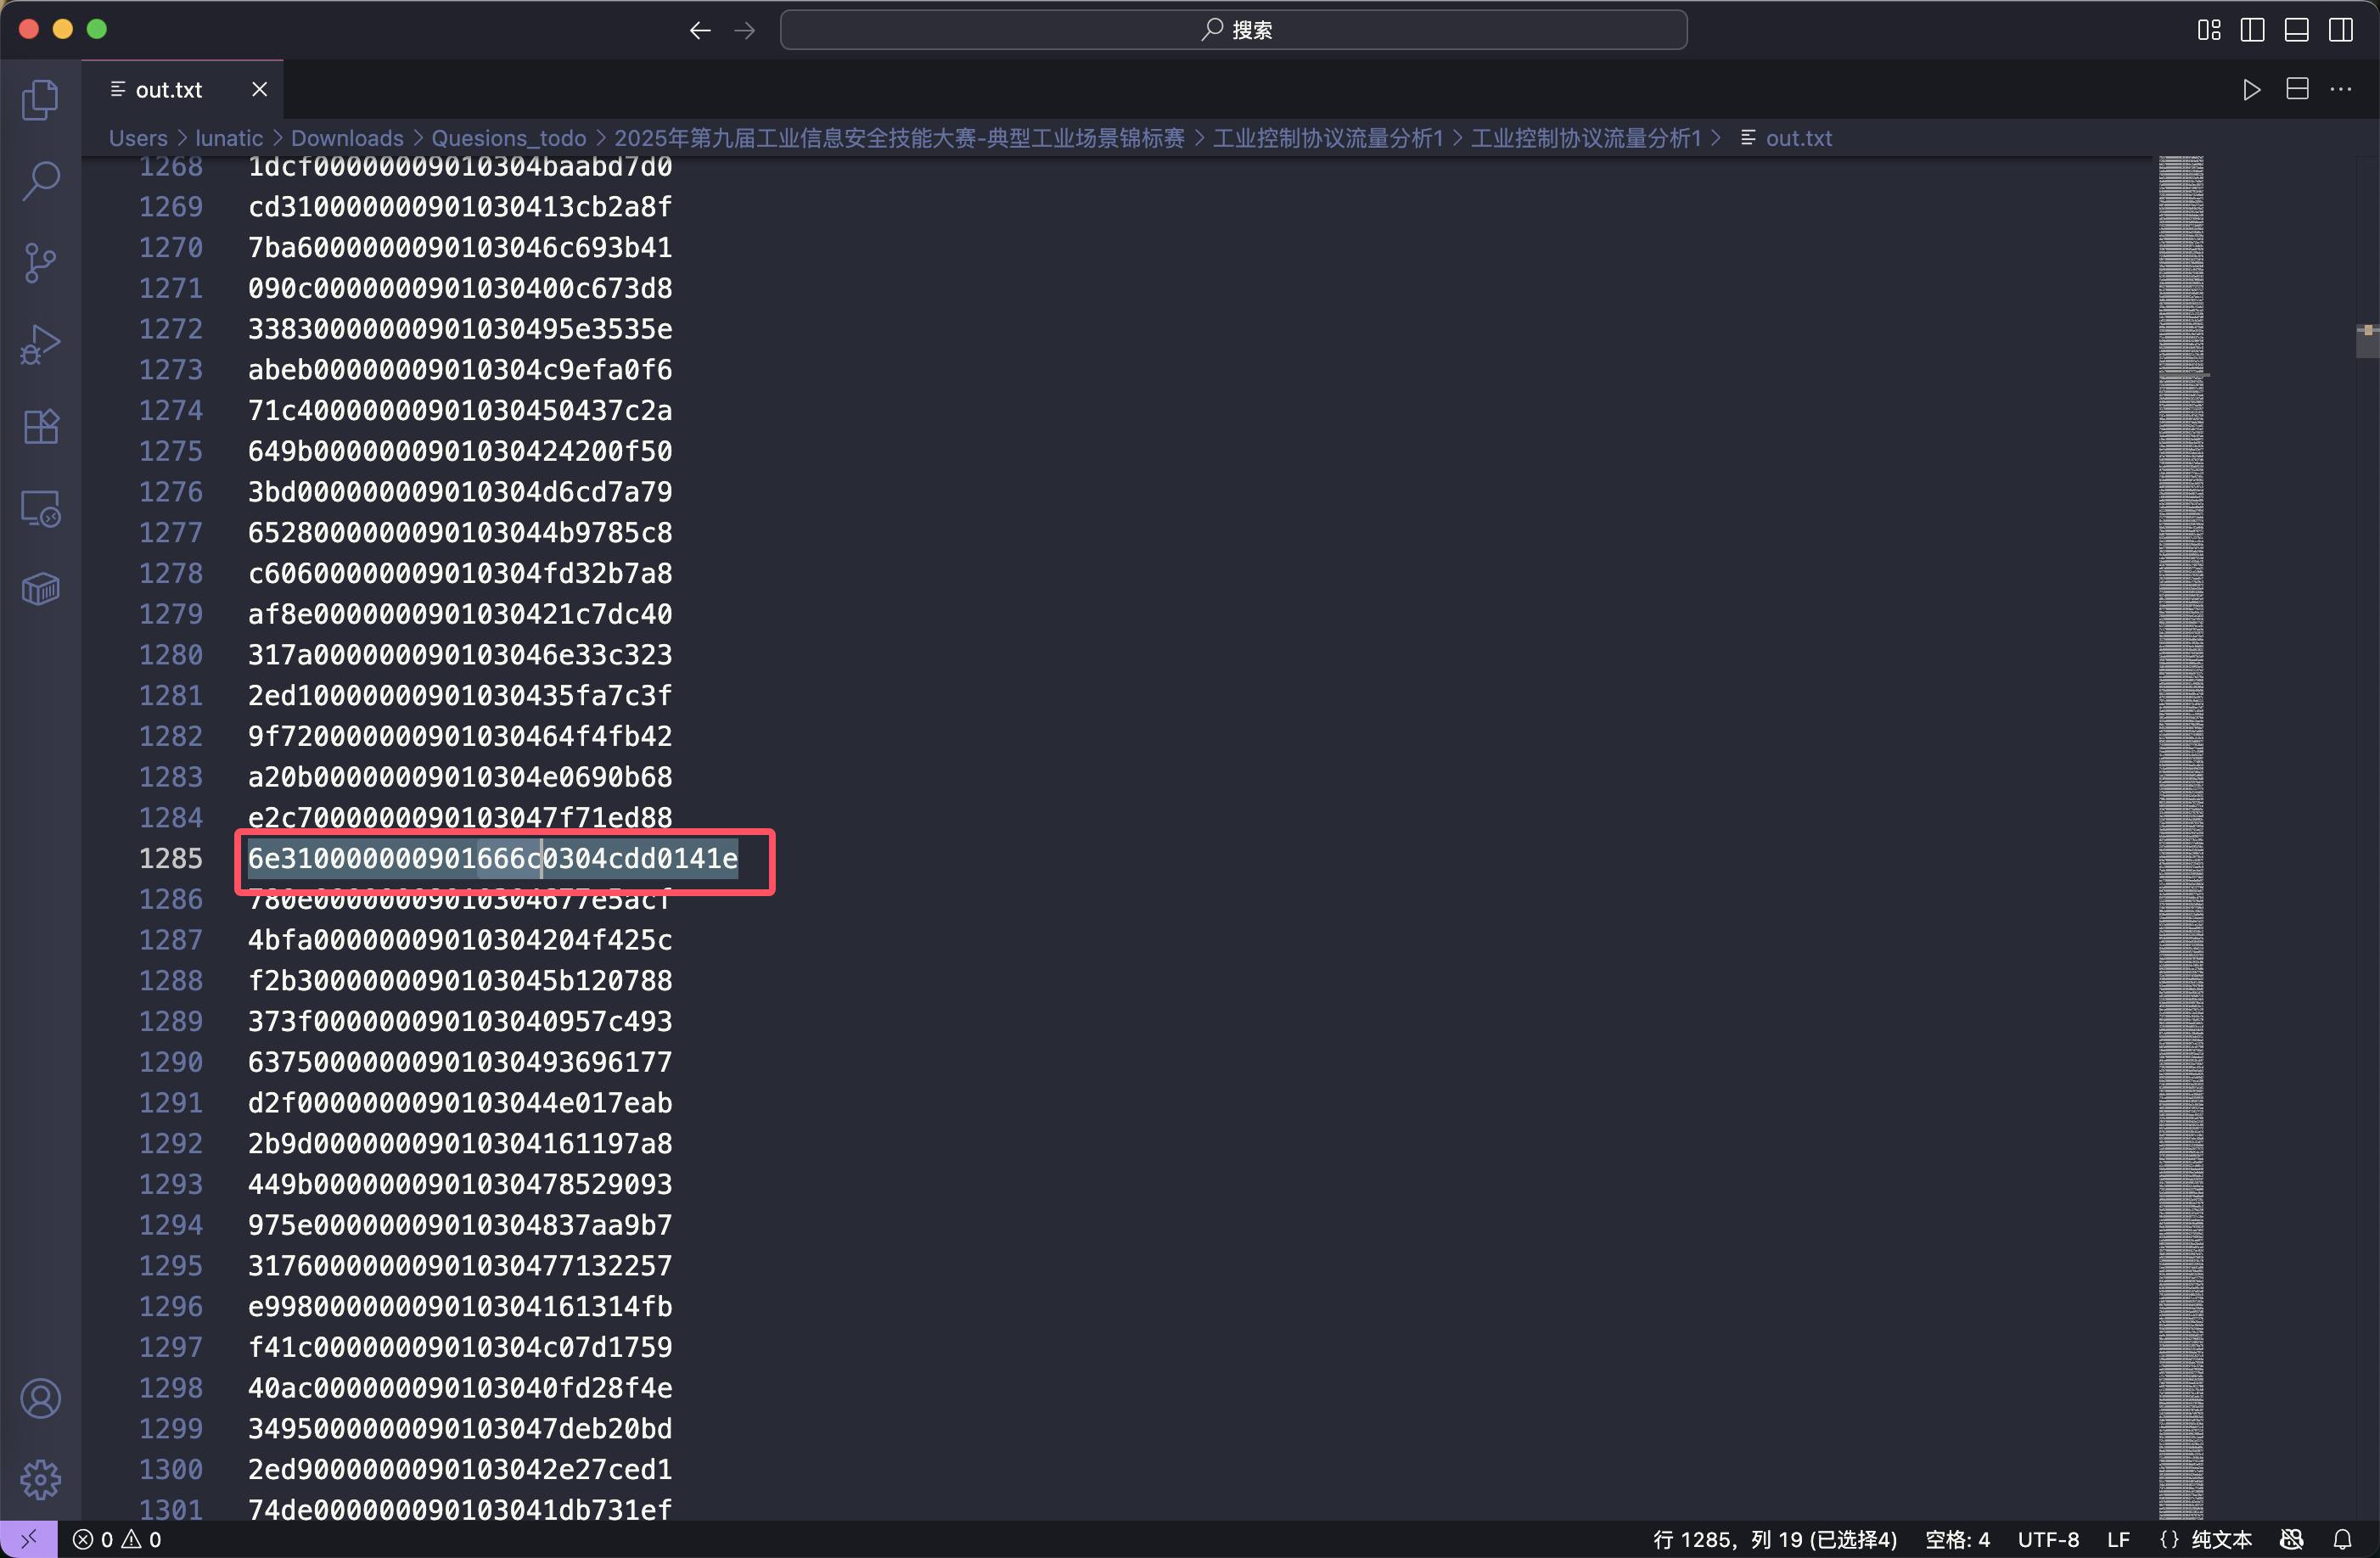Viewport: 2380px width, 1558px height.
Task: Click line 1278 text c60600000009010304fd32b7a8
Action: [x=460, y=573]
